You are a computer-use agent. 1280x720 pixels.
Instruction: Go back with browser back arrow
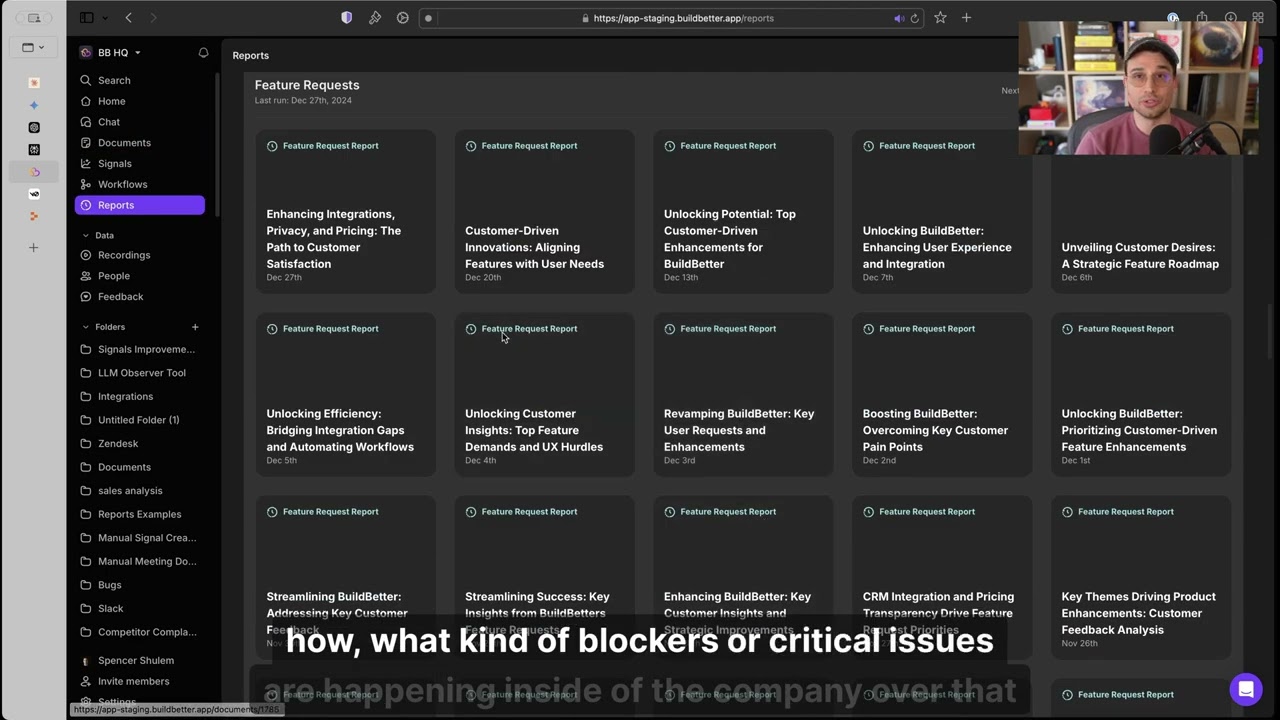[x=128, y=18]
